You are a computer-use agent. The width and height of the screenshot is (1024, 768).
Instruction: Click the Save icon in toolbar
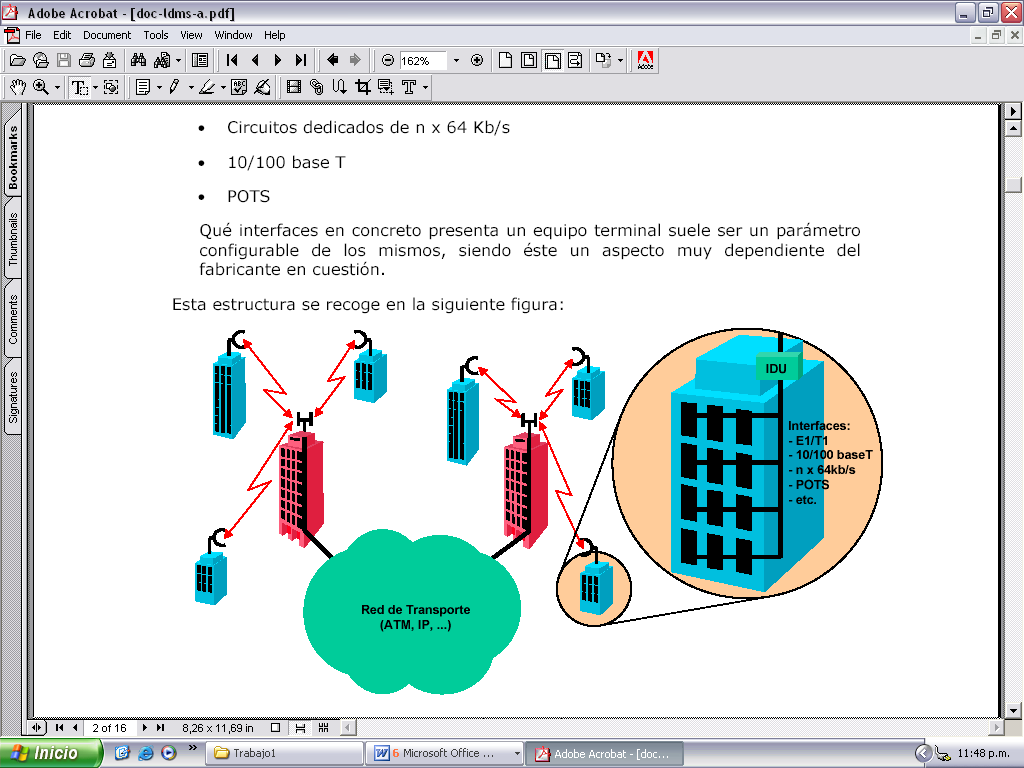[x=63, y=61]
